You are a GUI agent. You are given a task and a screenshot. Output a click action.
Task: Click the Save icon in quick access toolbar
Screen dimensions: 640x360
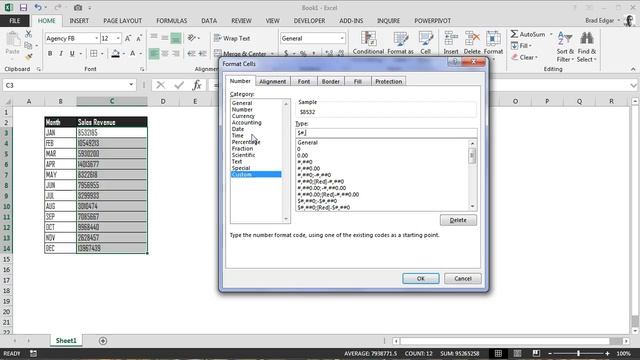pyautogui.click(x=23, y=7)
